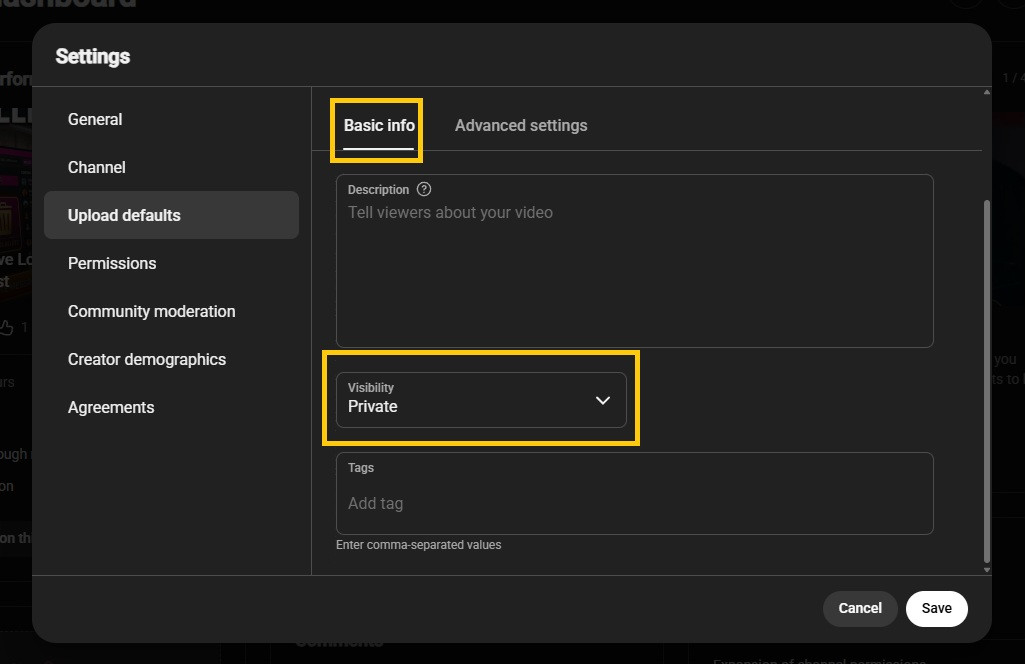Image resolution: width=1025 pixels, height=664 pixels.
Task: Select Upload defaults in the sidebar
Action: (171, 215)
